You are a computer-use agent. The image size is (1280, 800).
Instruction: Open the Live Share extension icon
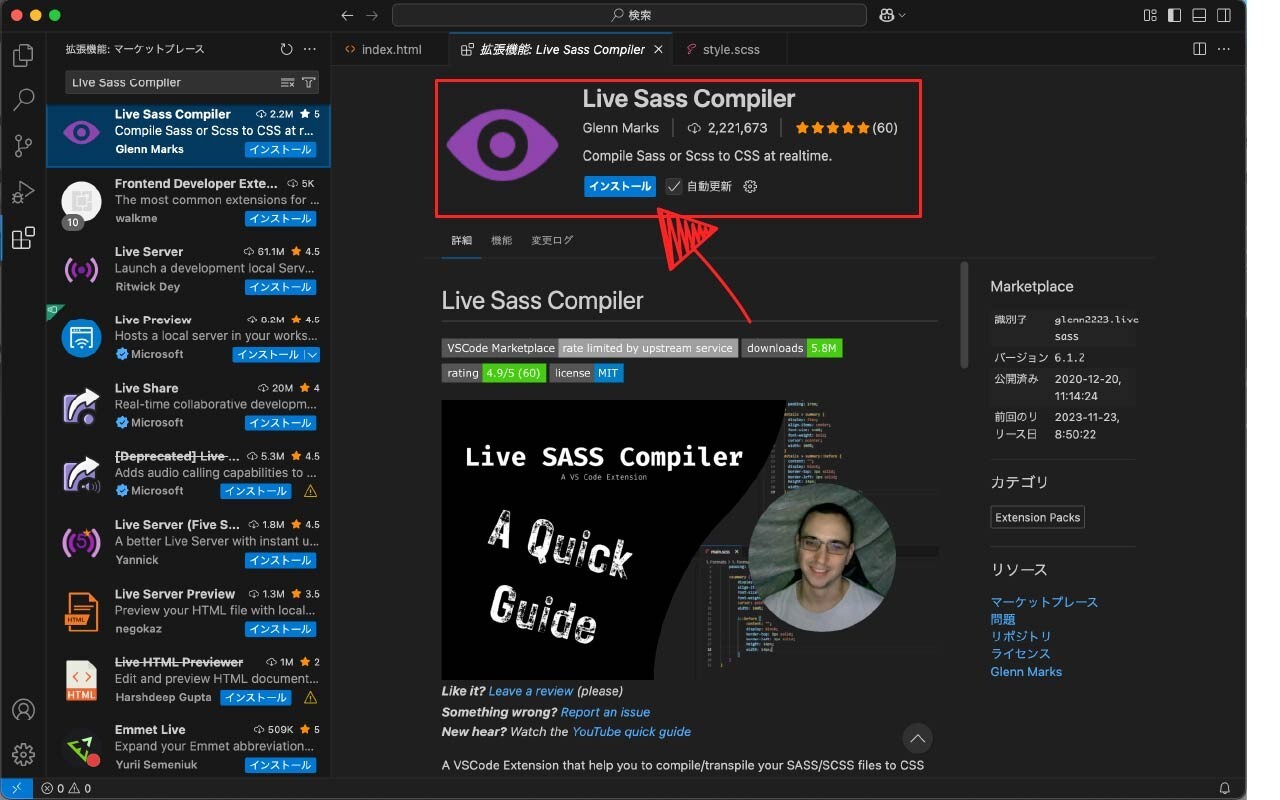[81, 405]
